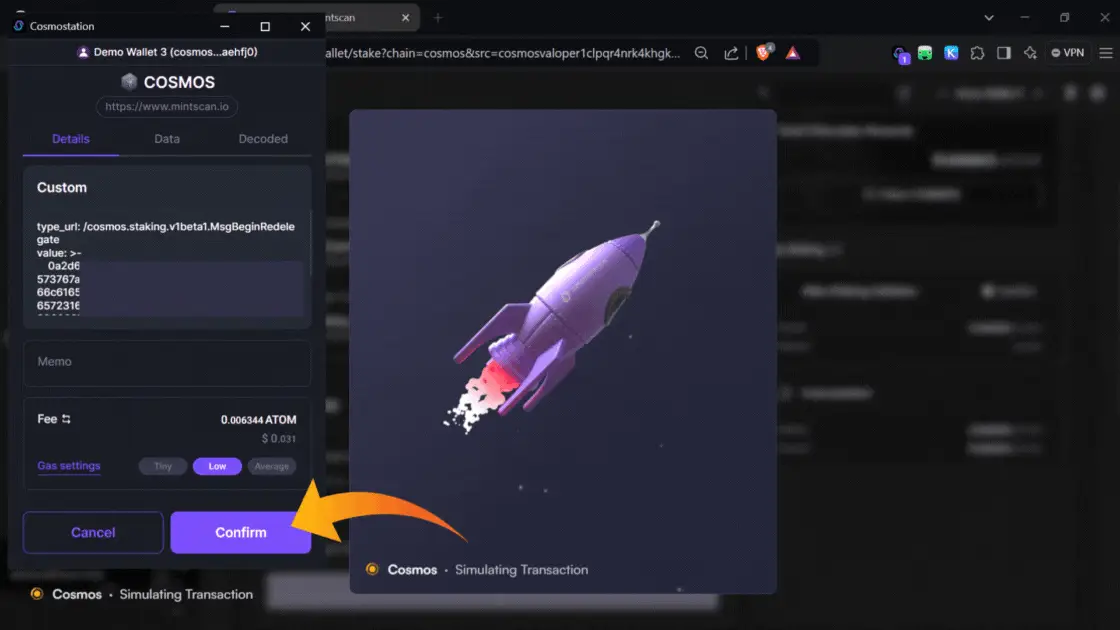The image size is (1120, 630).
Task: Cancel the transaction request
Action: 93,532
